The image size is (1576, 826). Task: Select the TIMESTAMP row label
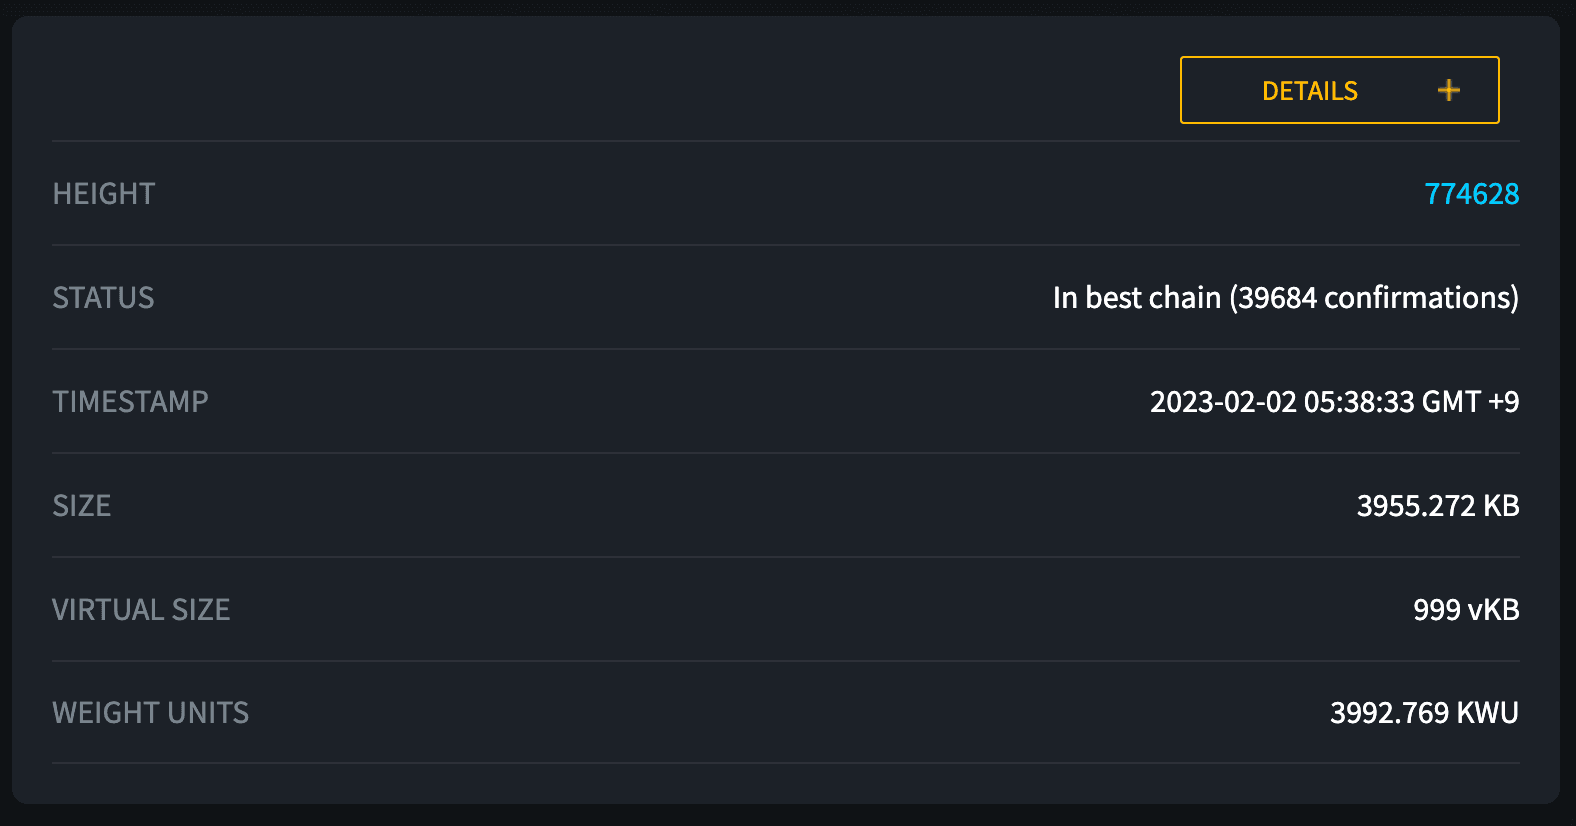[130, 402]
